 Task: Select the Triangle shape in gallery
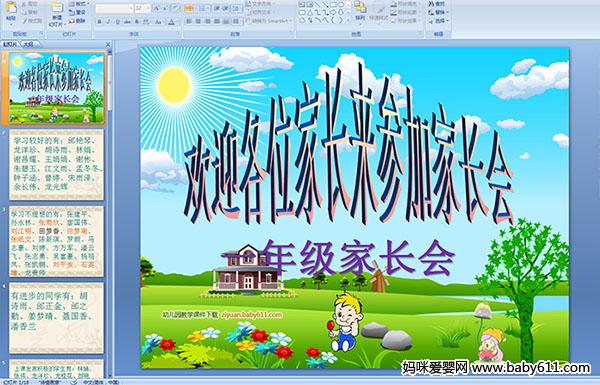310,13
